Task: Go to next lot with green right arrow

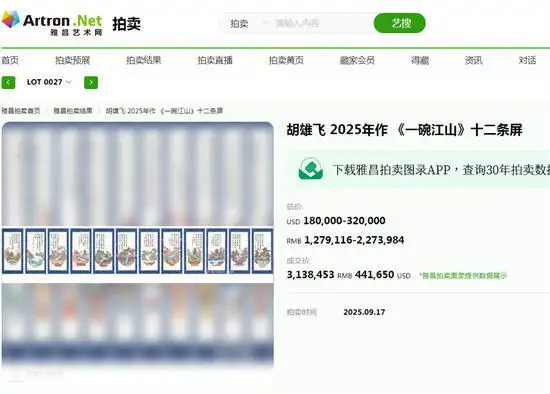Action: [91, 82]
